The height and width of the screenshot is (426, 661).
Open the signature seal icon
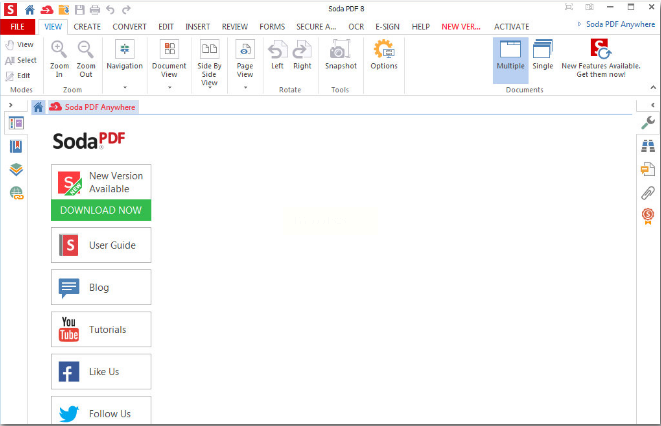coord(648,216)
